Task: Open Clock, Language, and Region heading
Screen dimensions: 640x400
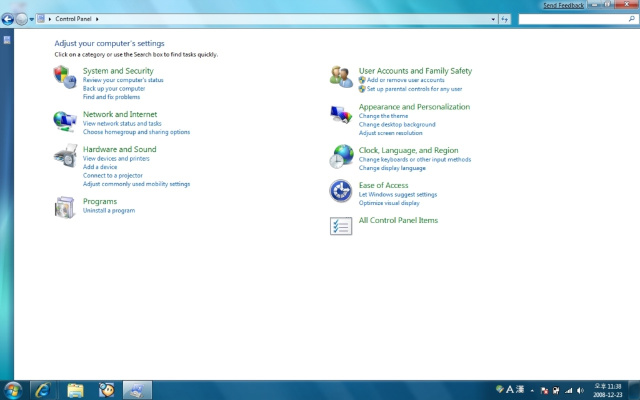Action: coord(409,150)
